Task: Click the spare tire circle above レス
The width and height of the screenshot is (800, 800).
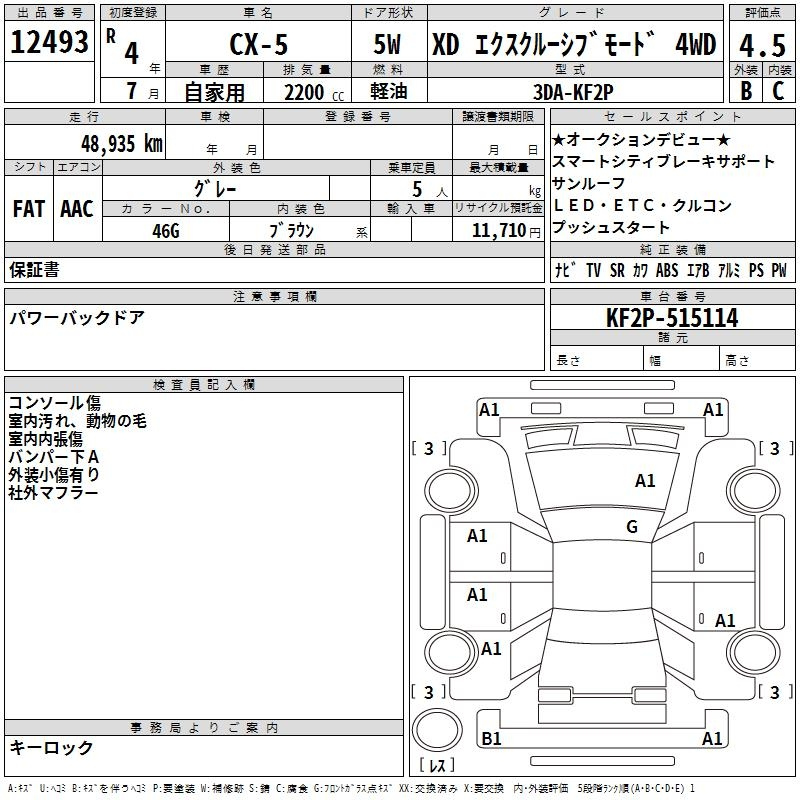Action: coord(437,730)
